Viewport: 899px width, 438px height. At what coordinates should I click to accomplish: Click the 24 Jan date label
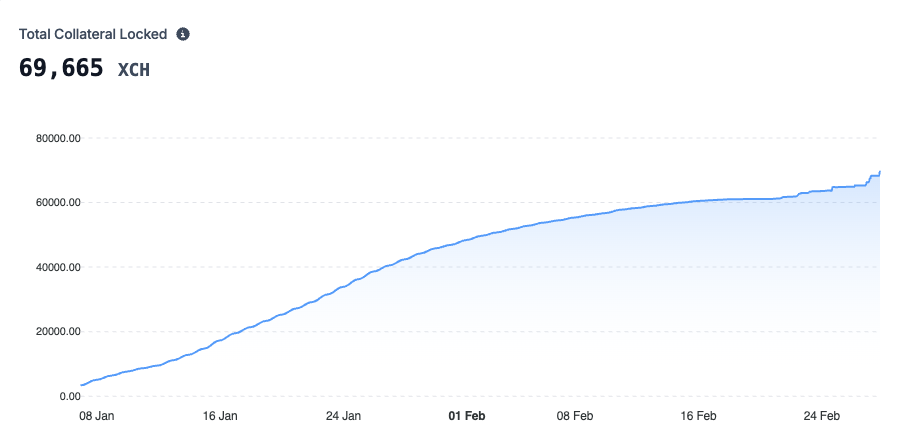(x=343, y=416)
